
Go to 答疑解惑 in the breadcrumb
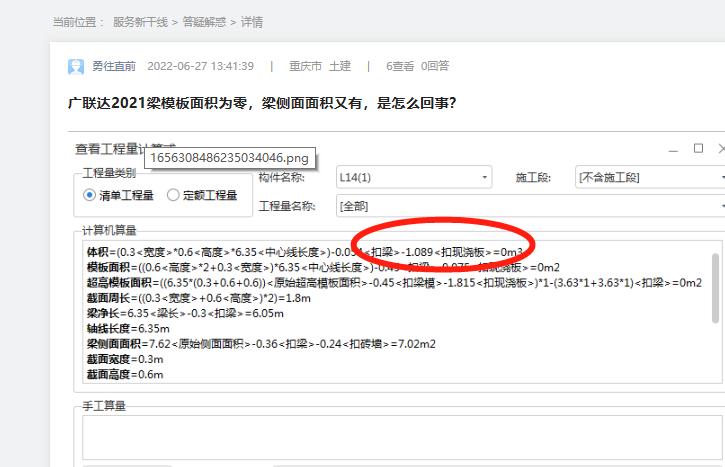[204, 22]
